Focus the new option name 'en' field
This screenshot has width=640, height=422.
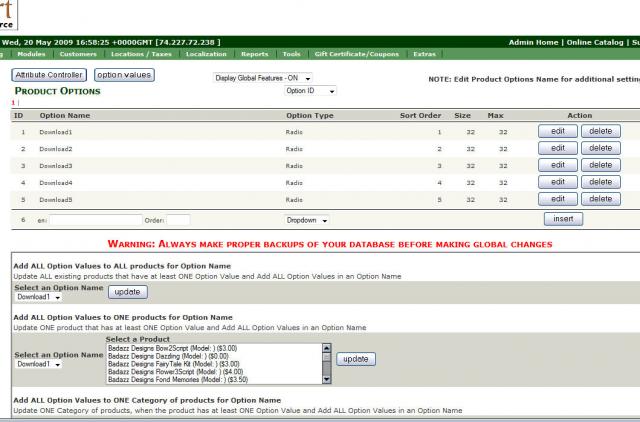click(x=96, y=220)
